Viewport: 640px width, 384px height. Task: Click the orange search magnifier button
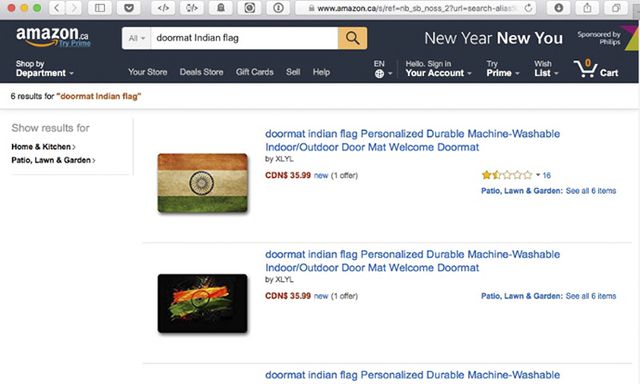tap(352, 38)
